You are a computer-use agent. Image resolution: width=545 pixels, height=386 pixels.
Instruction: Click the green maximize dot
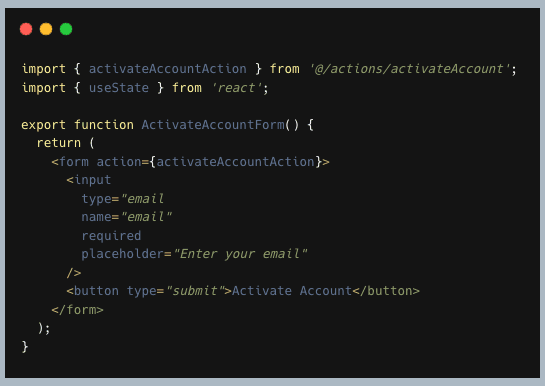66,29
